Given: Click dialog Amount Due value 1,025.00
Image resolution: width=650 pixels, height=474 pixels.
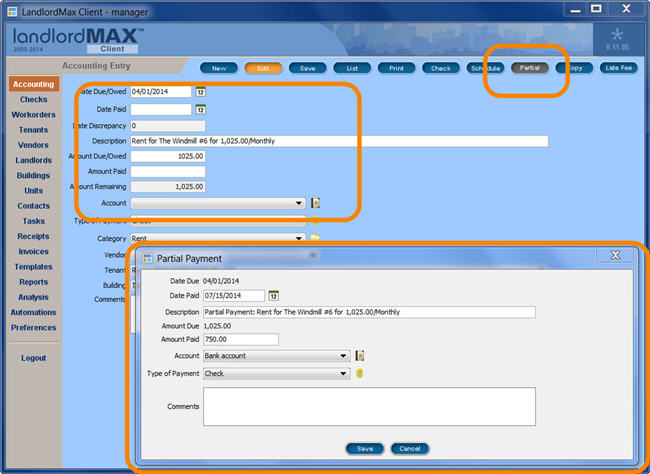Looking at the screenshot, I should click(217, 326).
